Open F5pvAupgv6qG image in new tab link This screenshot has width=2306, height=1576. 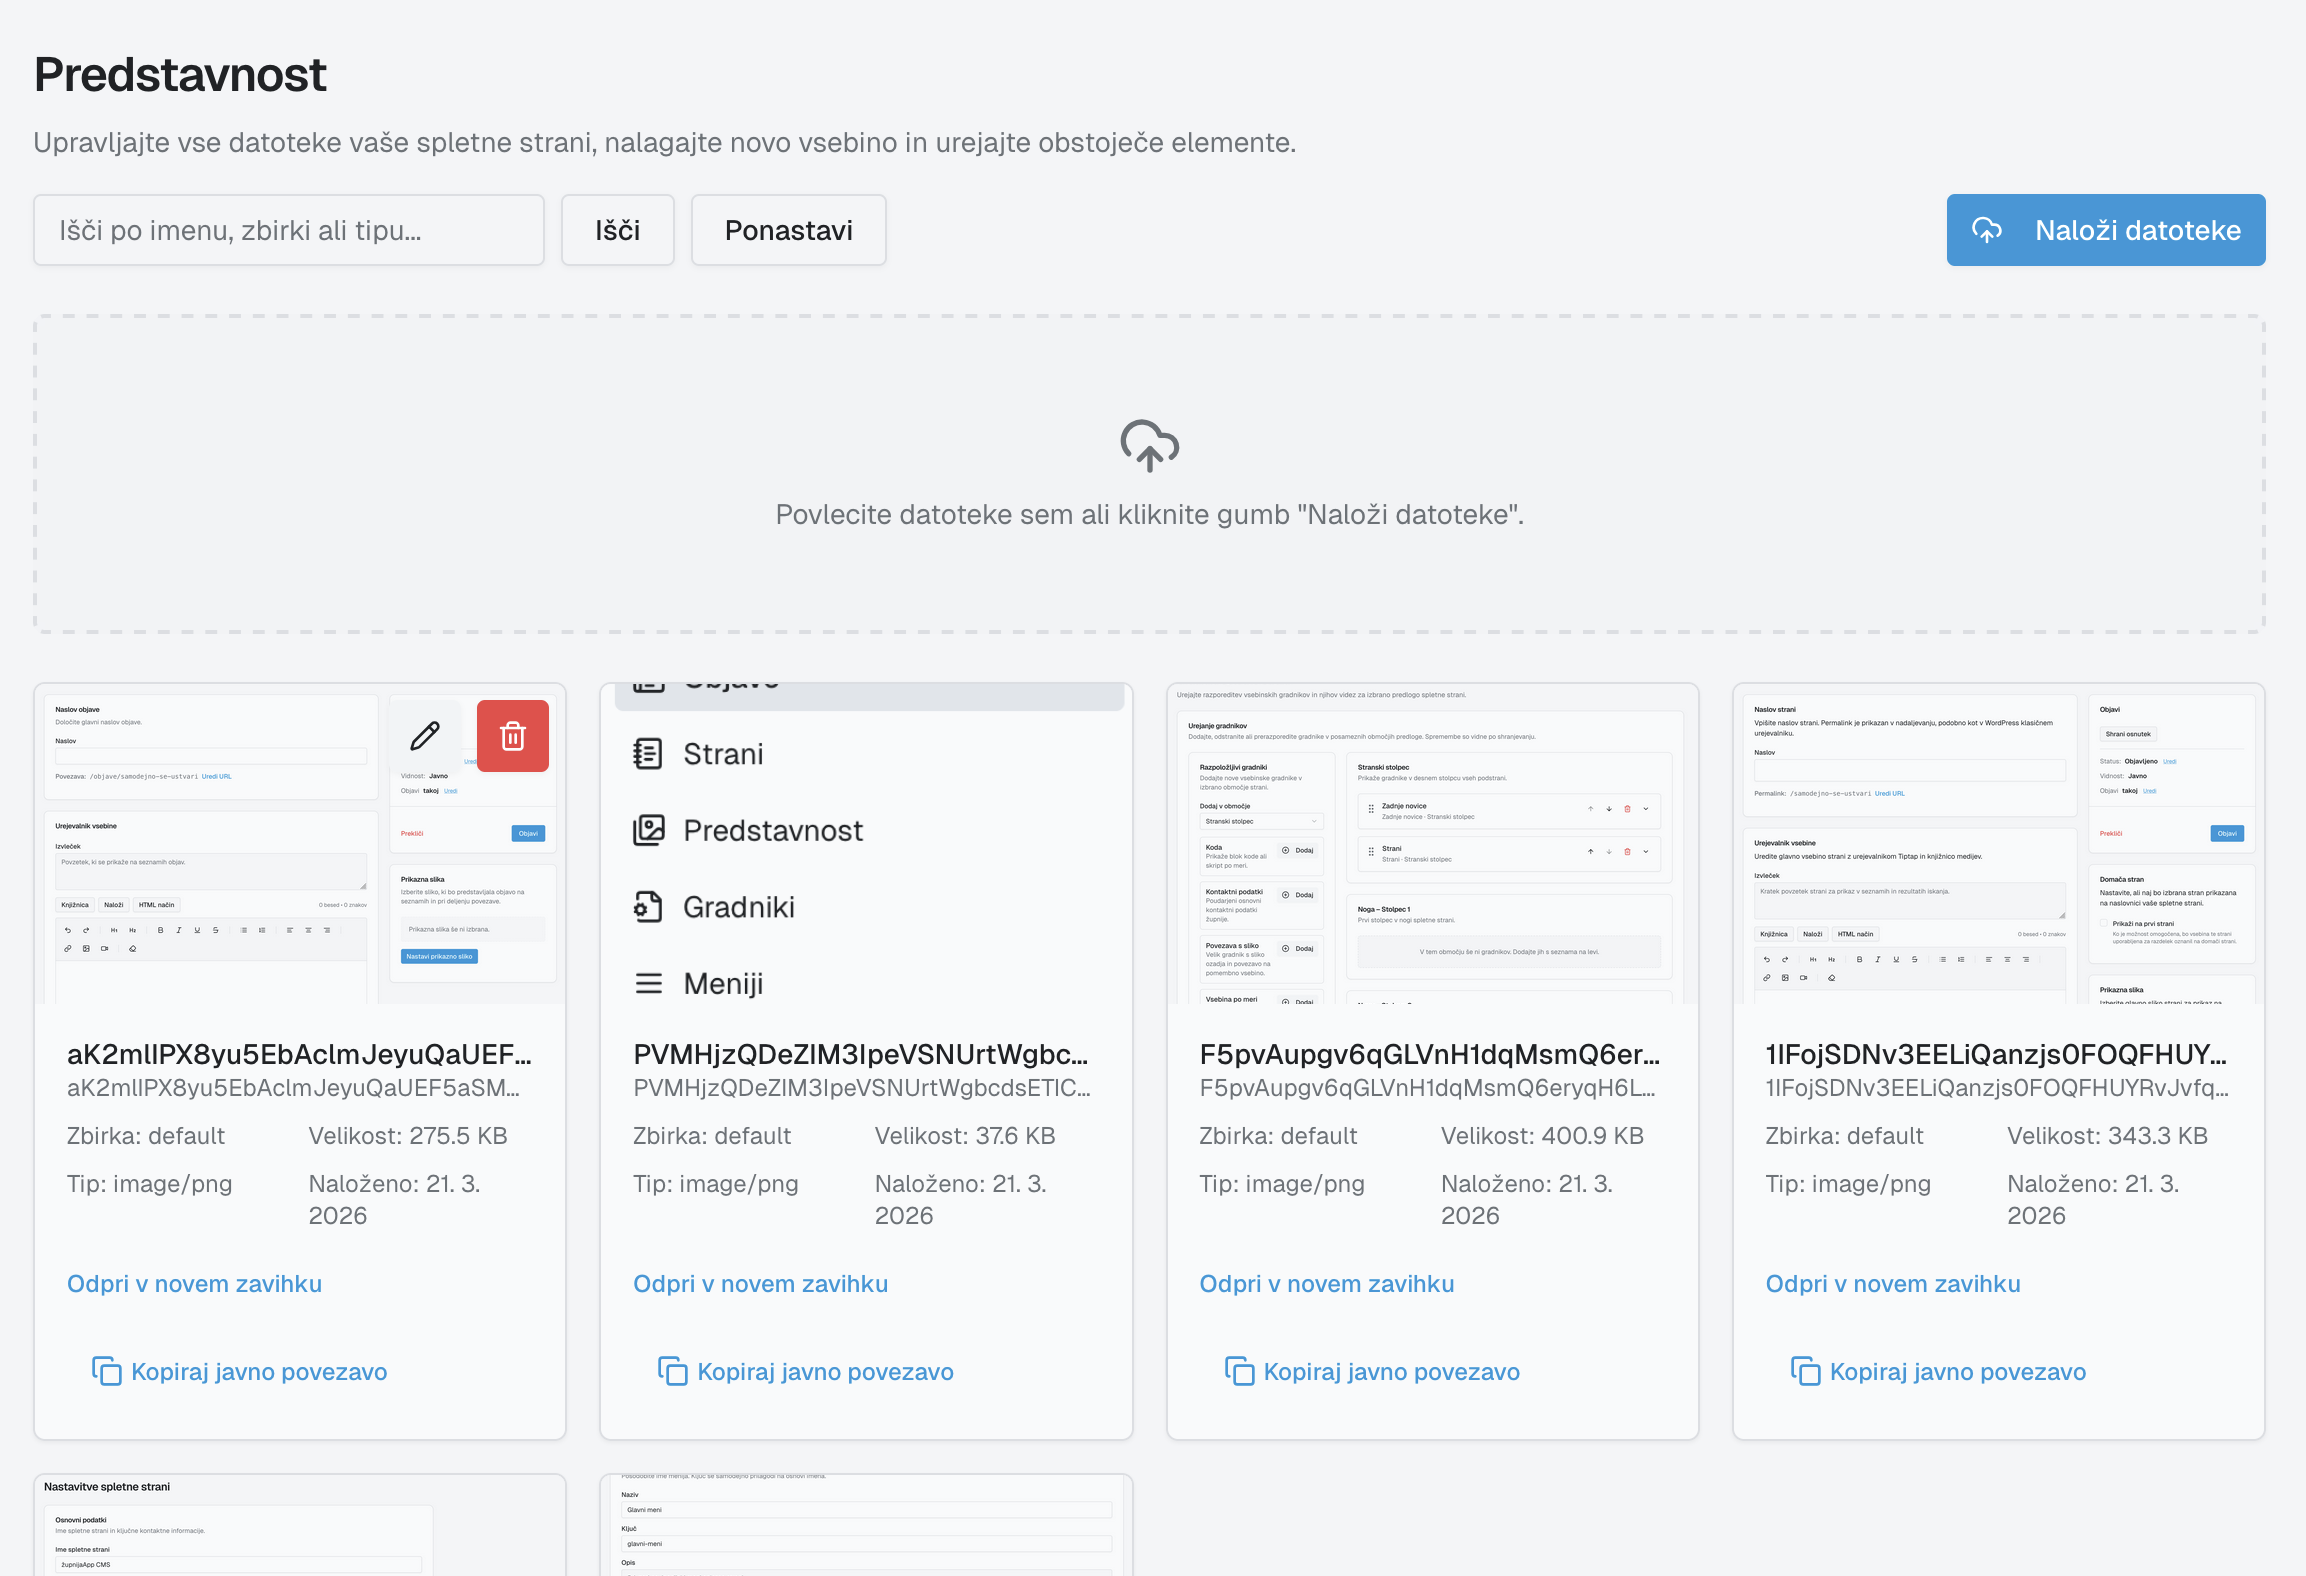[1326, 1284]
